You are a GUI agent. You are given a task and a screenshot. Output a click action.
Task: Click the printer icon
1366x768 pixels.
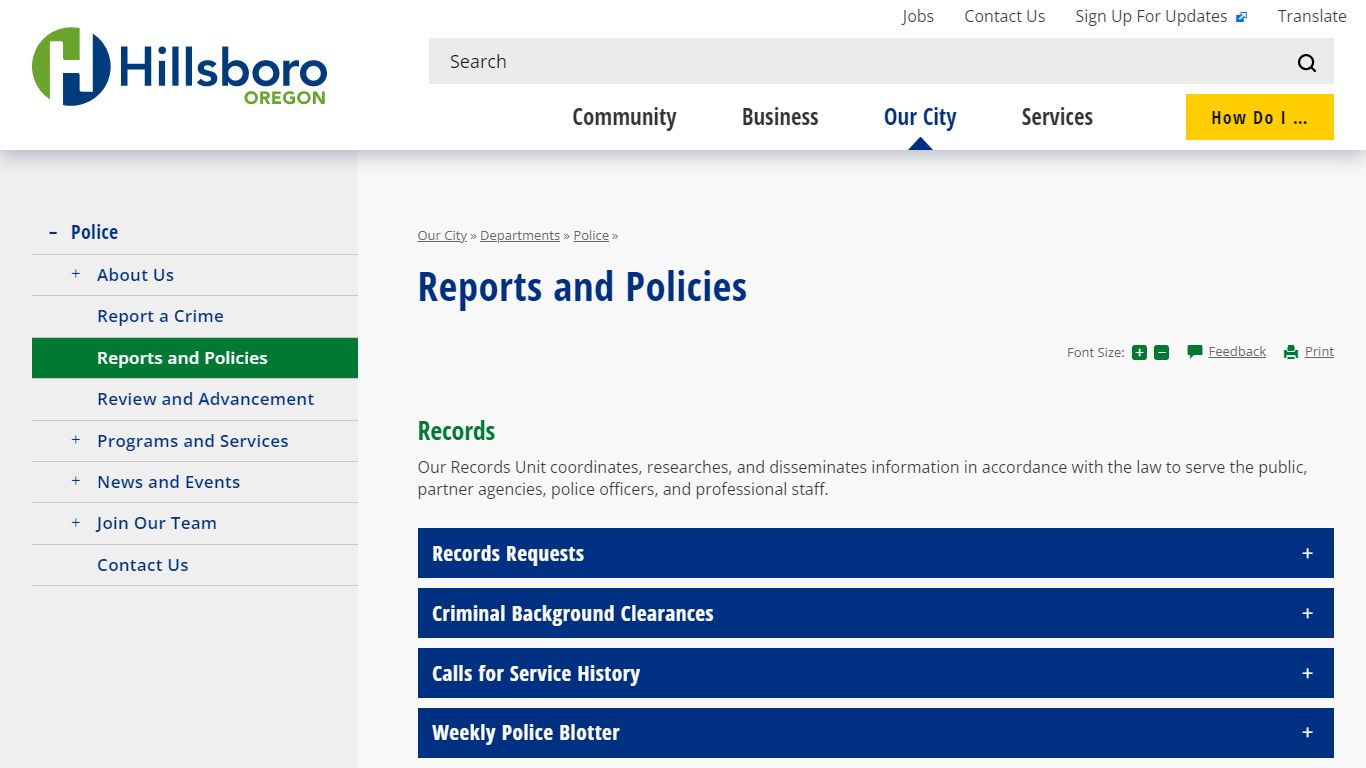[x=1291, y=352]
